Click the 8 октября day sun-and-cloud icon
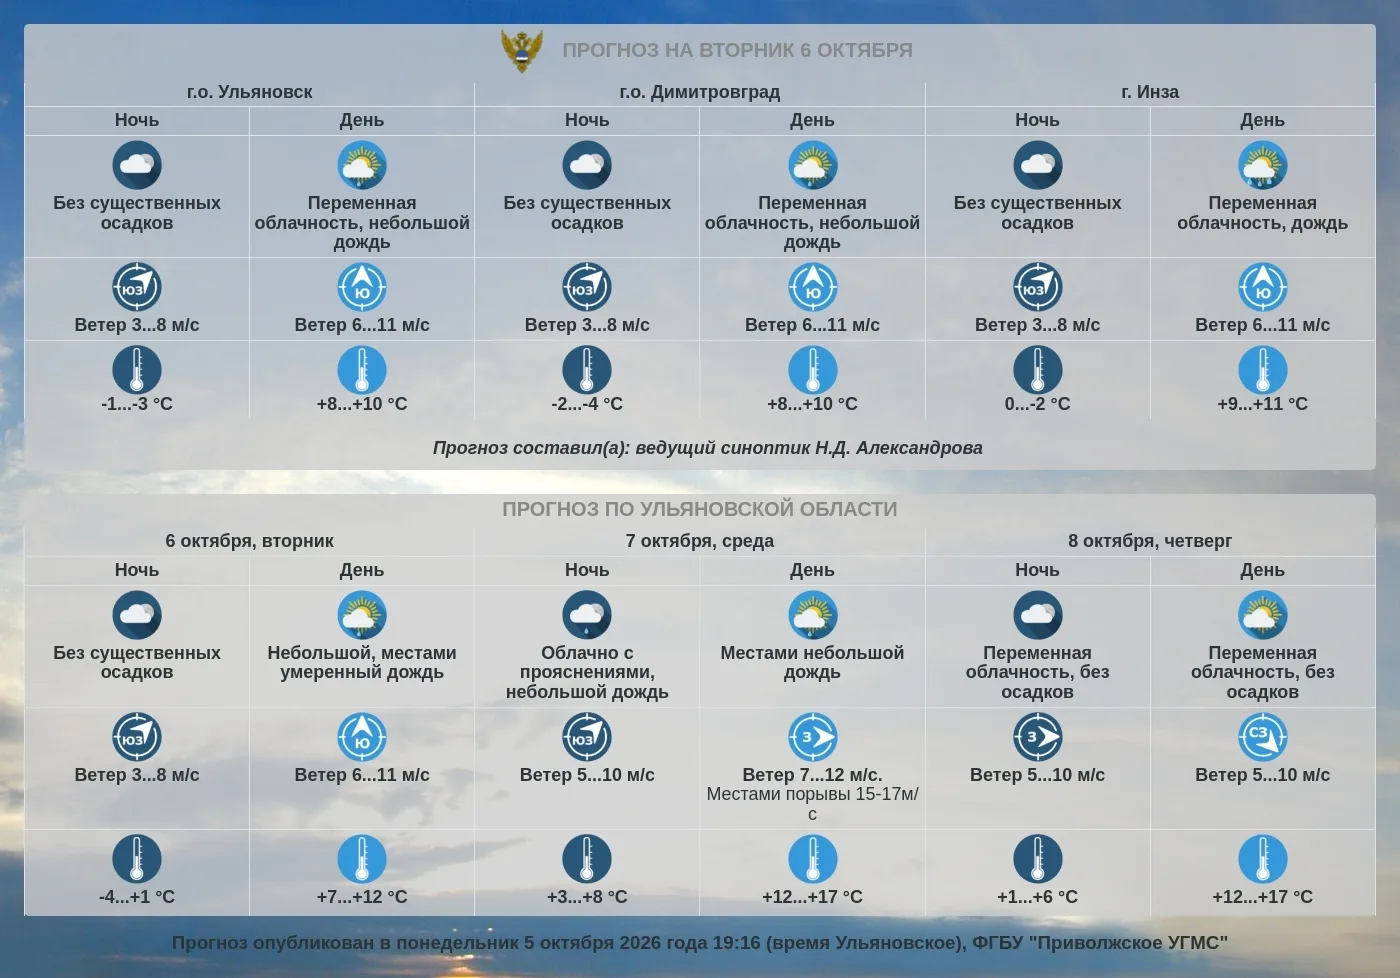 [x=1263, y=615]
